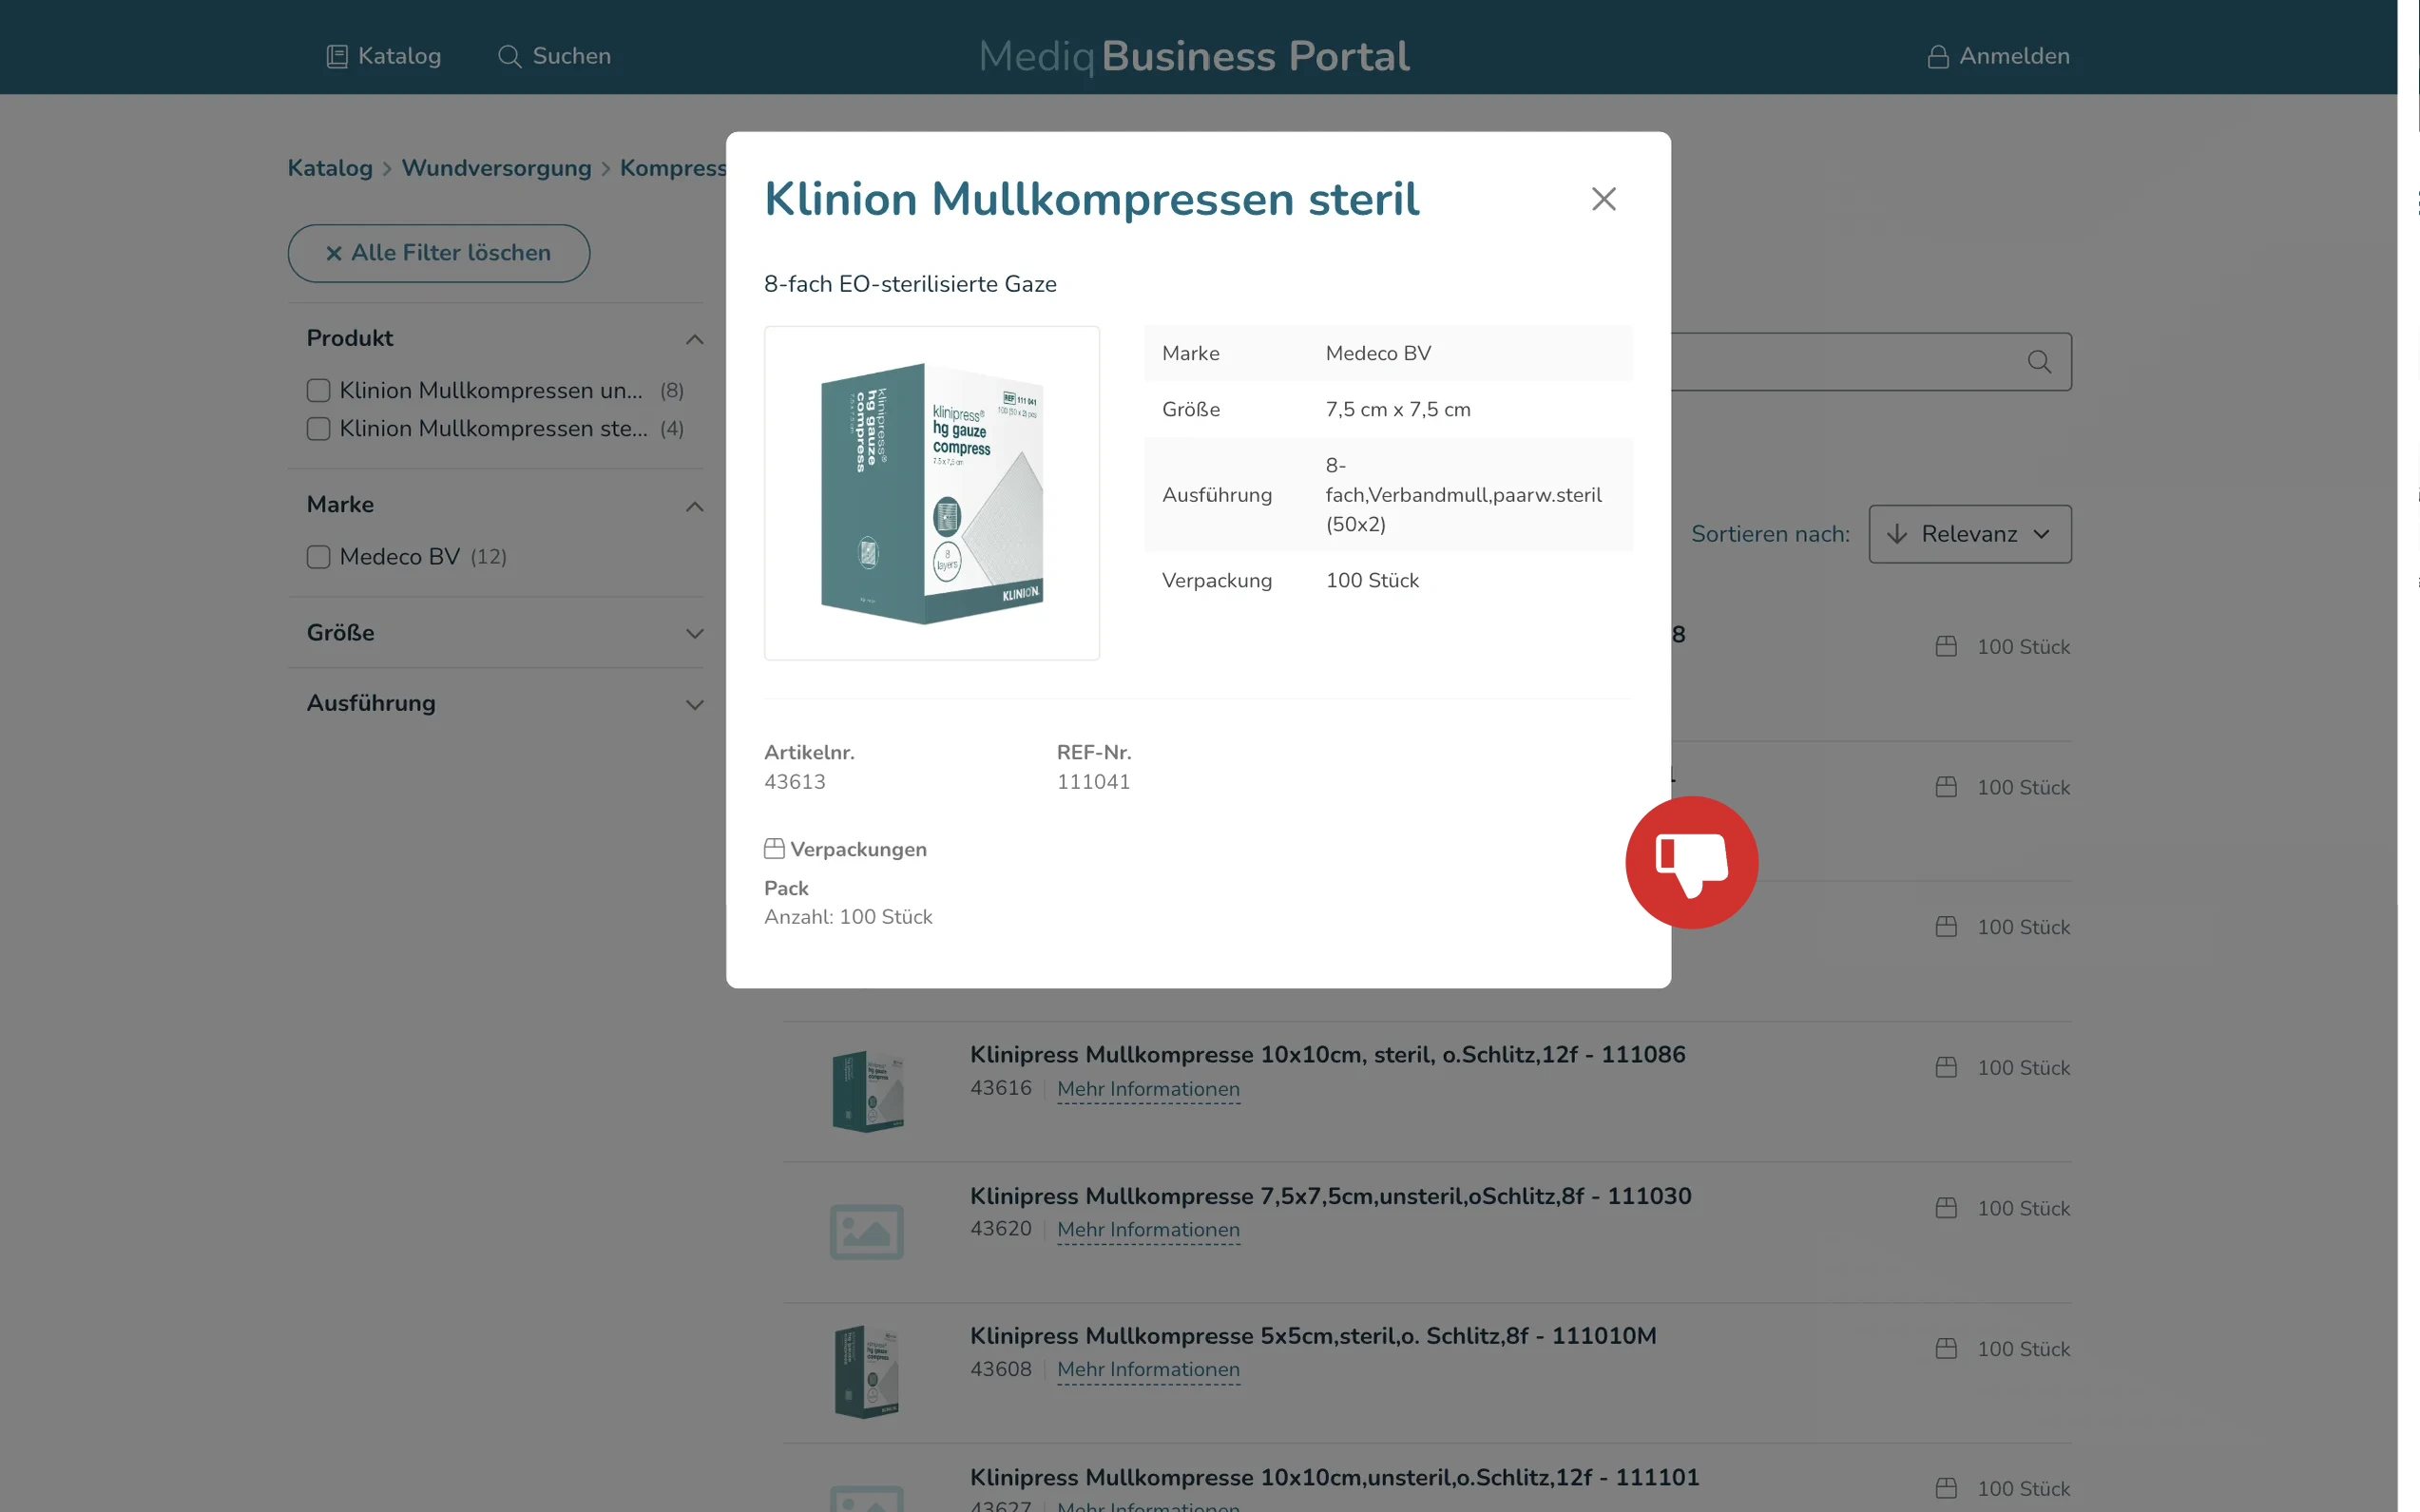Viewport: 2420px width, 1512px height.
Task: Go to Wundversorgung breadcrumb link
Action: click(x=496, y=168)
